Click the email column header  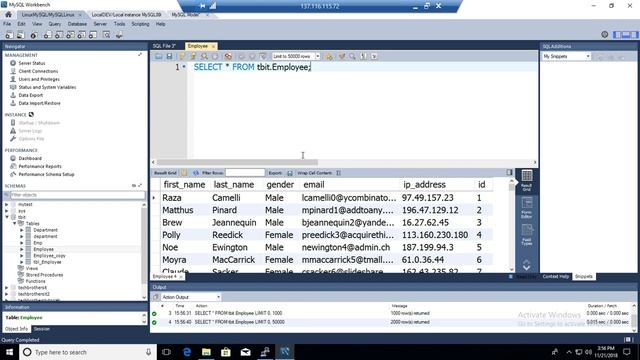(x=314, y=185)
